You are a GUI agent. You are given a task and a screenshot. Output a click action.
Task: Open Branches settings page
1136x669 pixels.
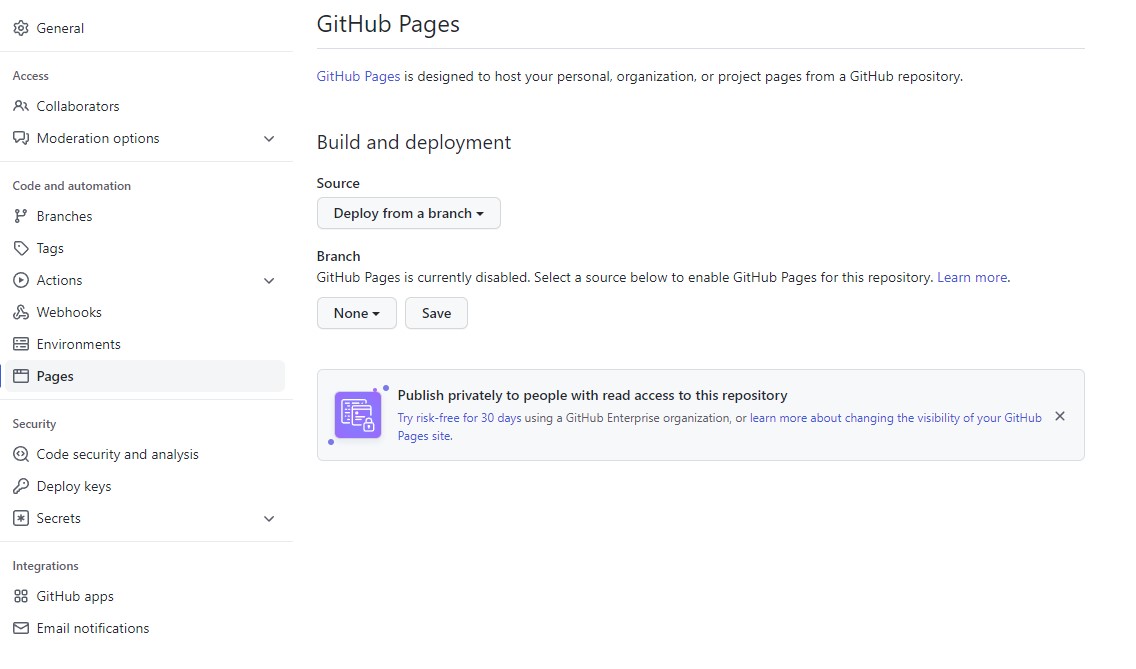145,217
